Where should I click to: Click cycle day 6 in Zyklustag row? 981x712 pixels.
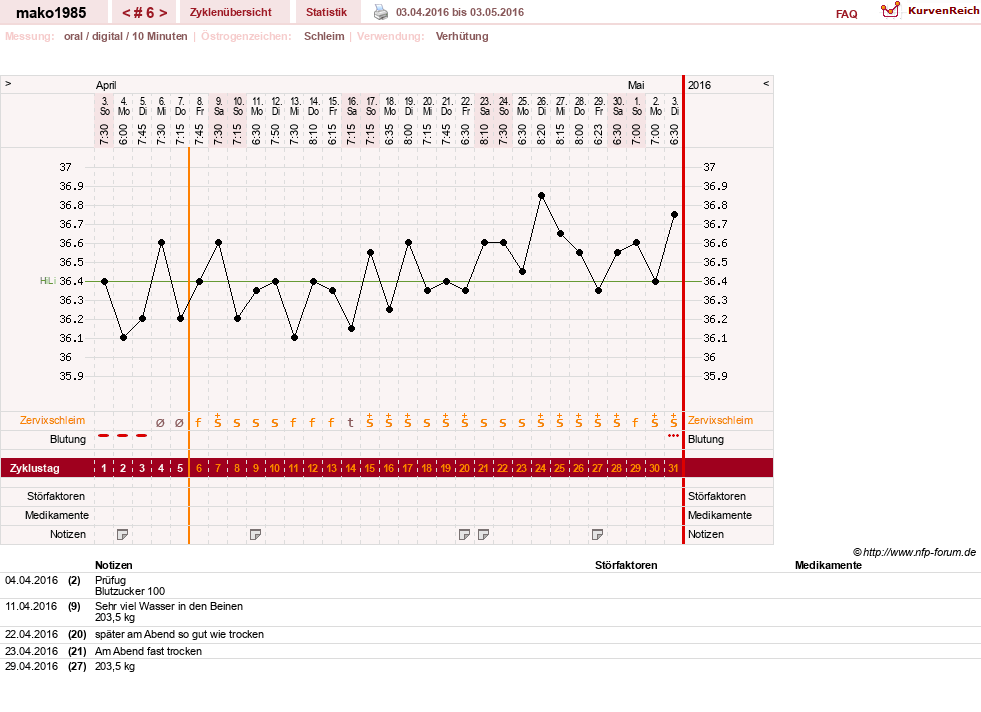(x=199, y=468)
